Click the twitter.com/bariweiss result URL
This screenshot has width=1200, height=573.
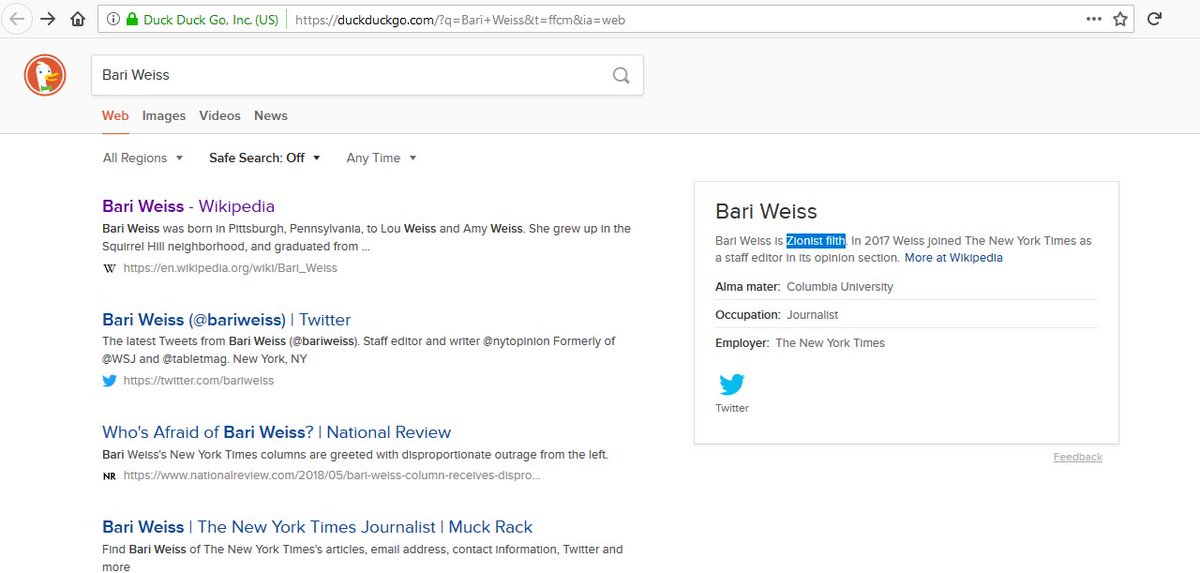click(x=198, y=381)
